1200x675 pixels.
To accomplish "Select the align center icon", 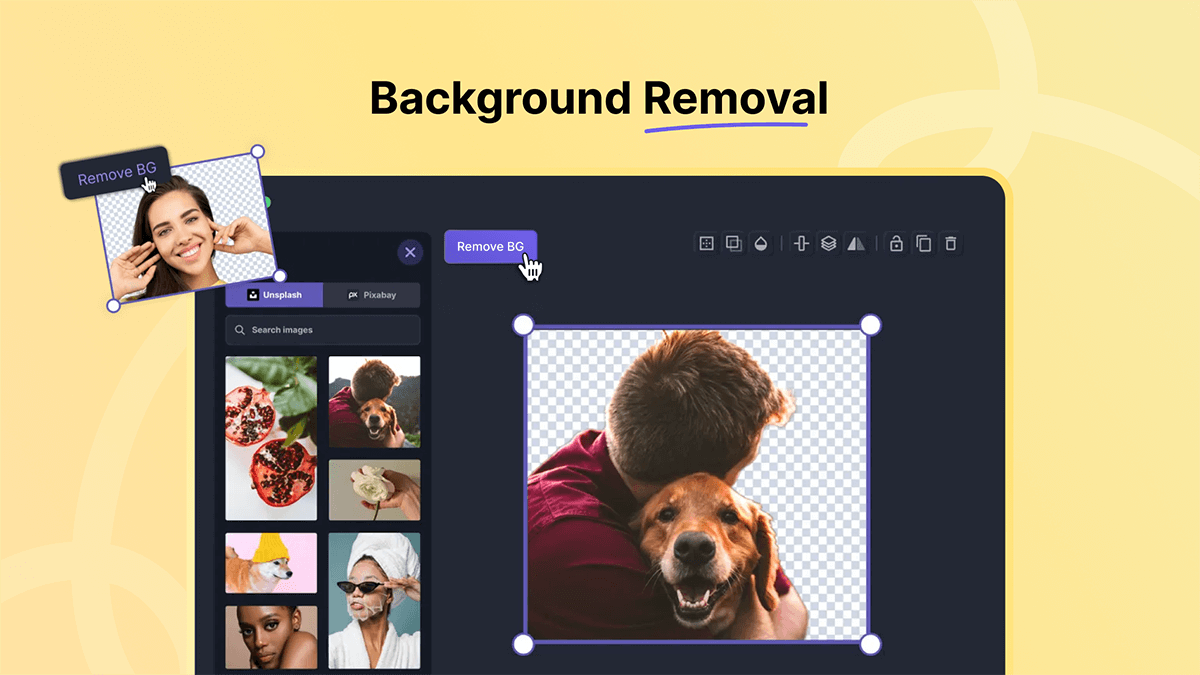I will click(801, 243).
